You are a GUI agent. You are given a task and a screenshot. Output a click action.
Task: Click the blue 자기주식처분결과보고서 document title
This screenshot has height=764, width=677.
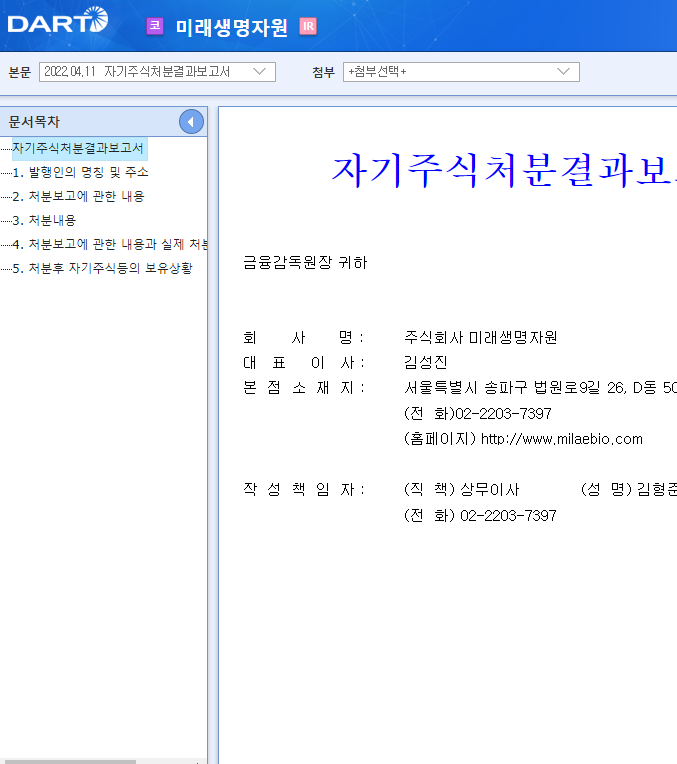504,170
